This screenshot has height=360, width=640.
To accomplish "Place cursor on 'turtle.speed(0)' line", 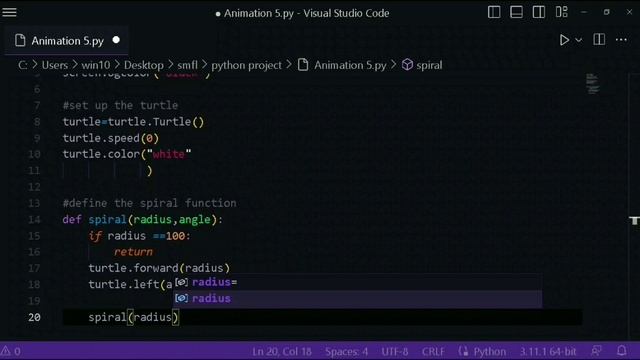I will pyautogui.click(x=111, y=138).
